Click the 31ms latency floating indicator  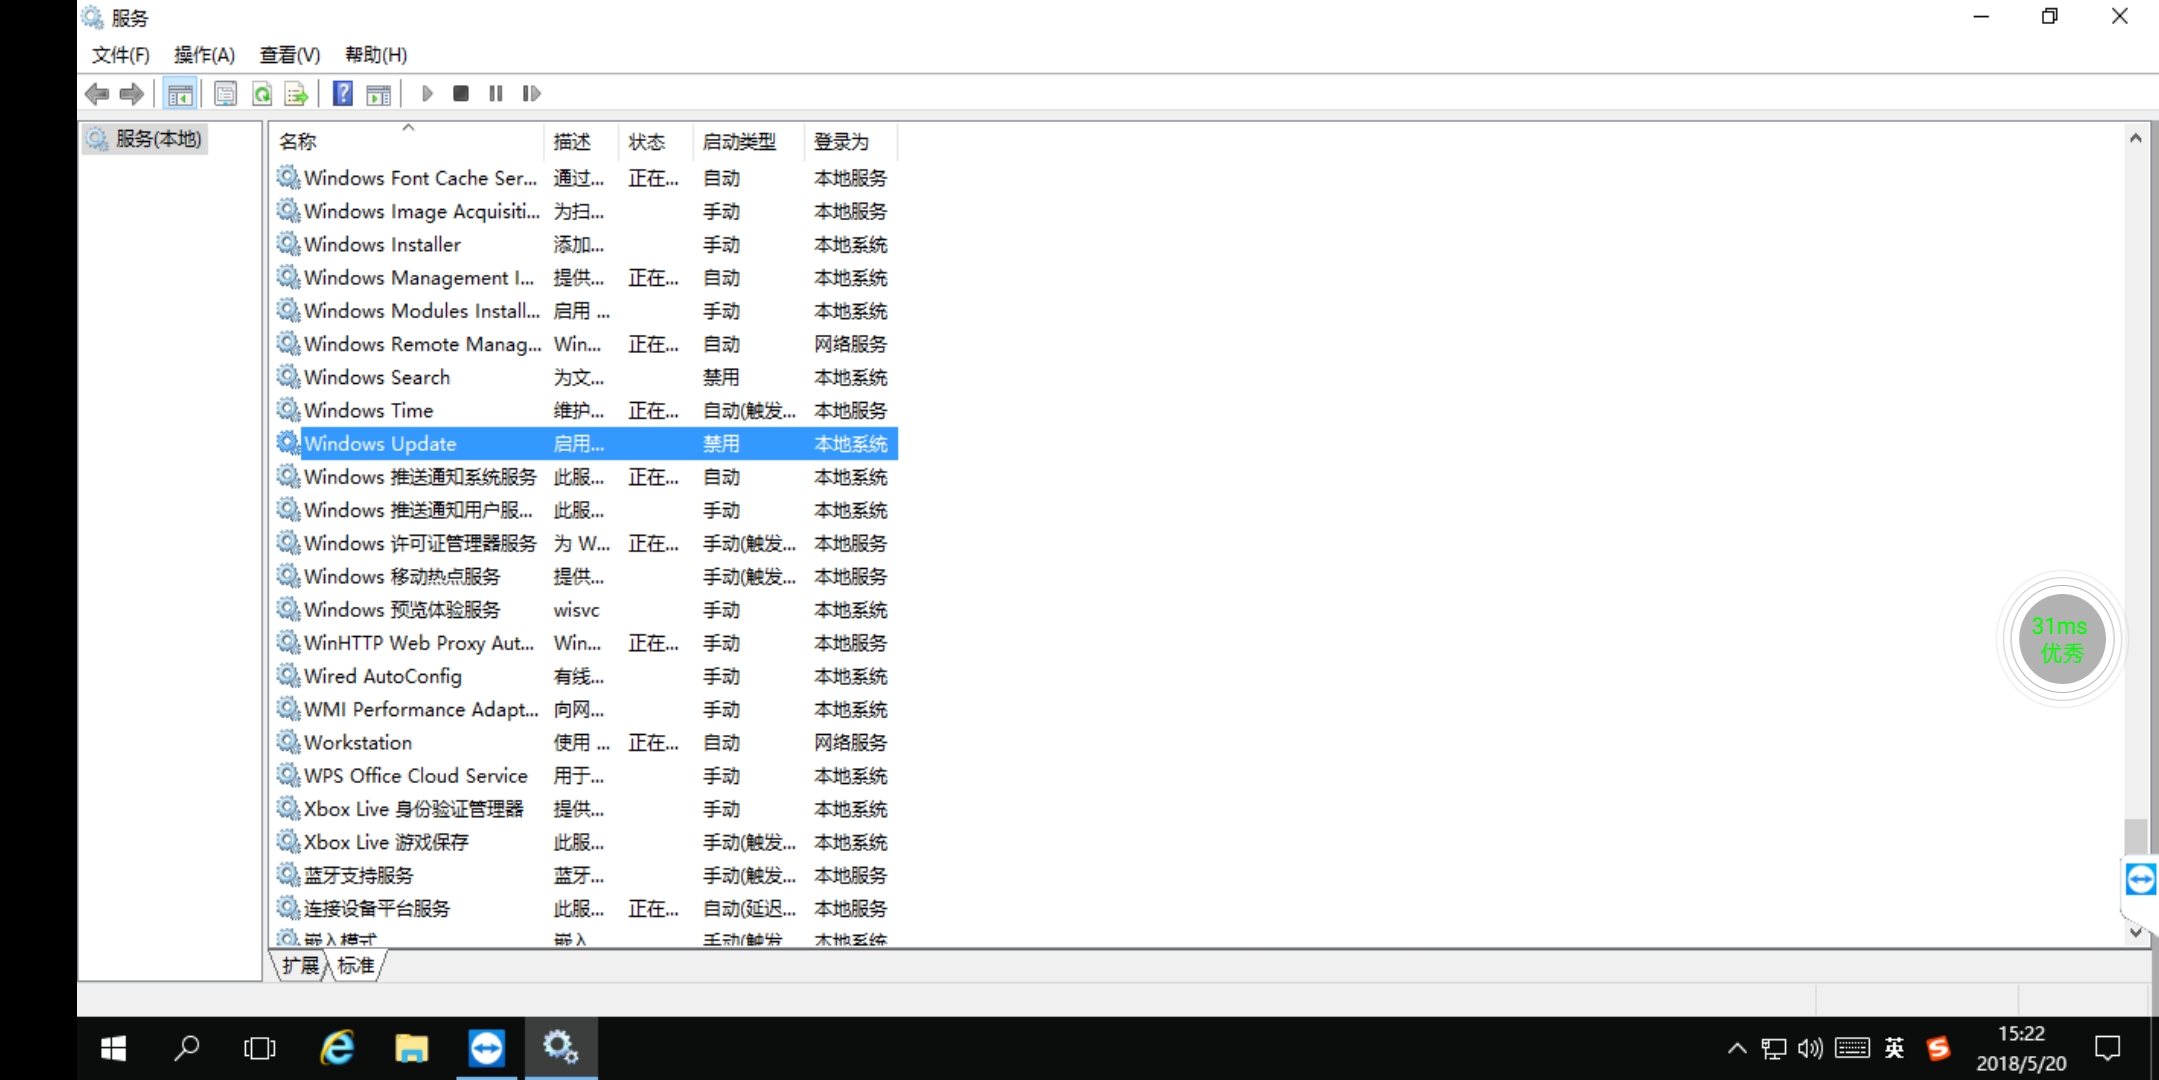2061,639
